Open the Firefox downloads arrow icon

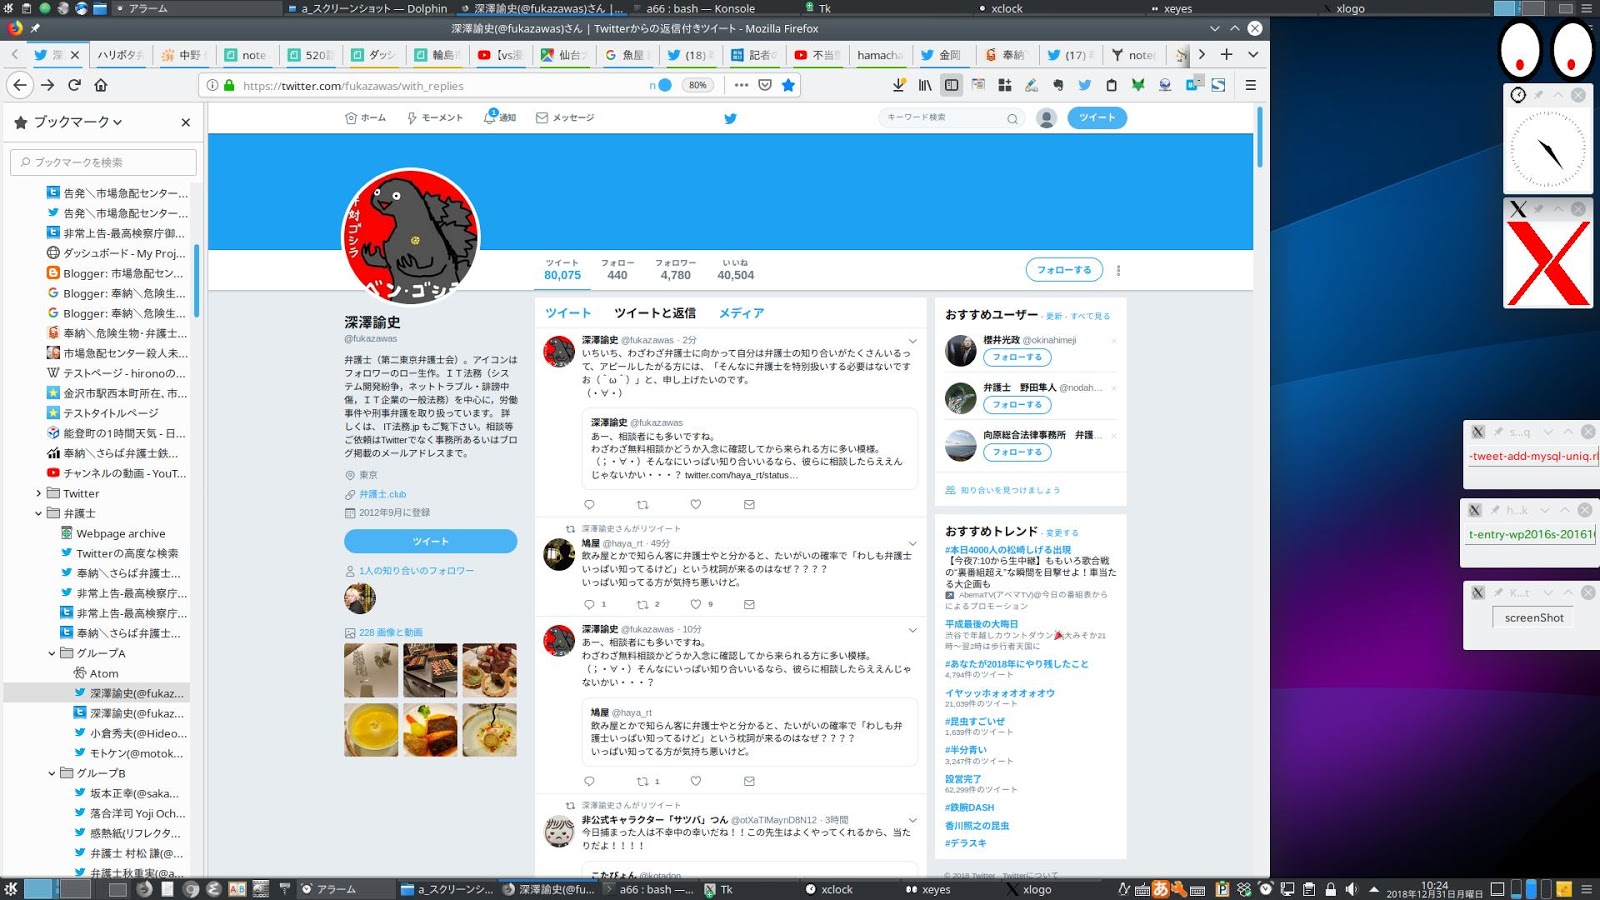coord(898,85)
